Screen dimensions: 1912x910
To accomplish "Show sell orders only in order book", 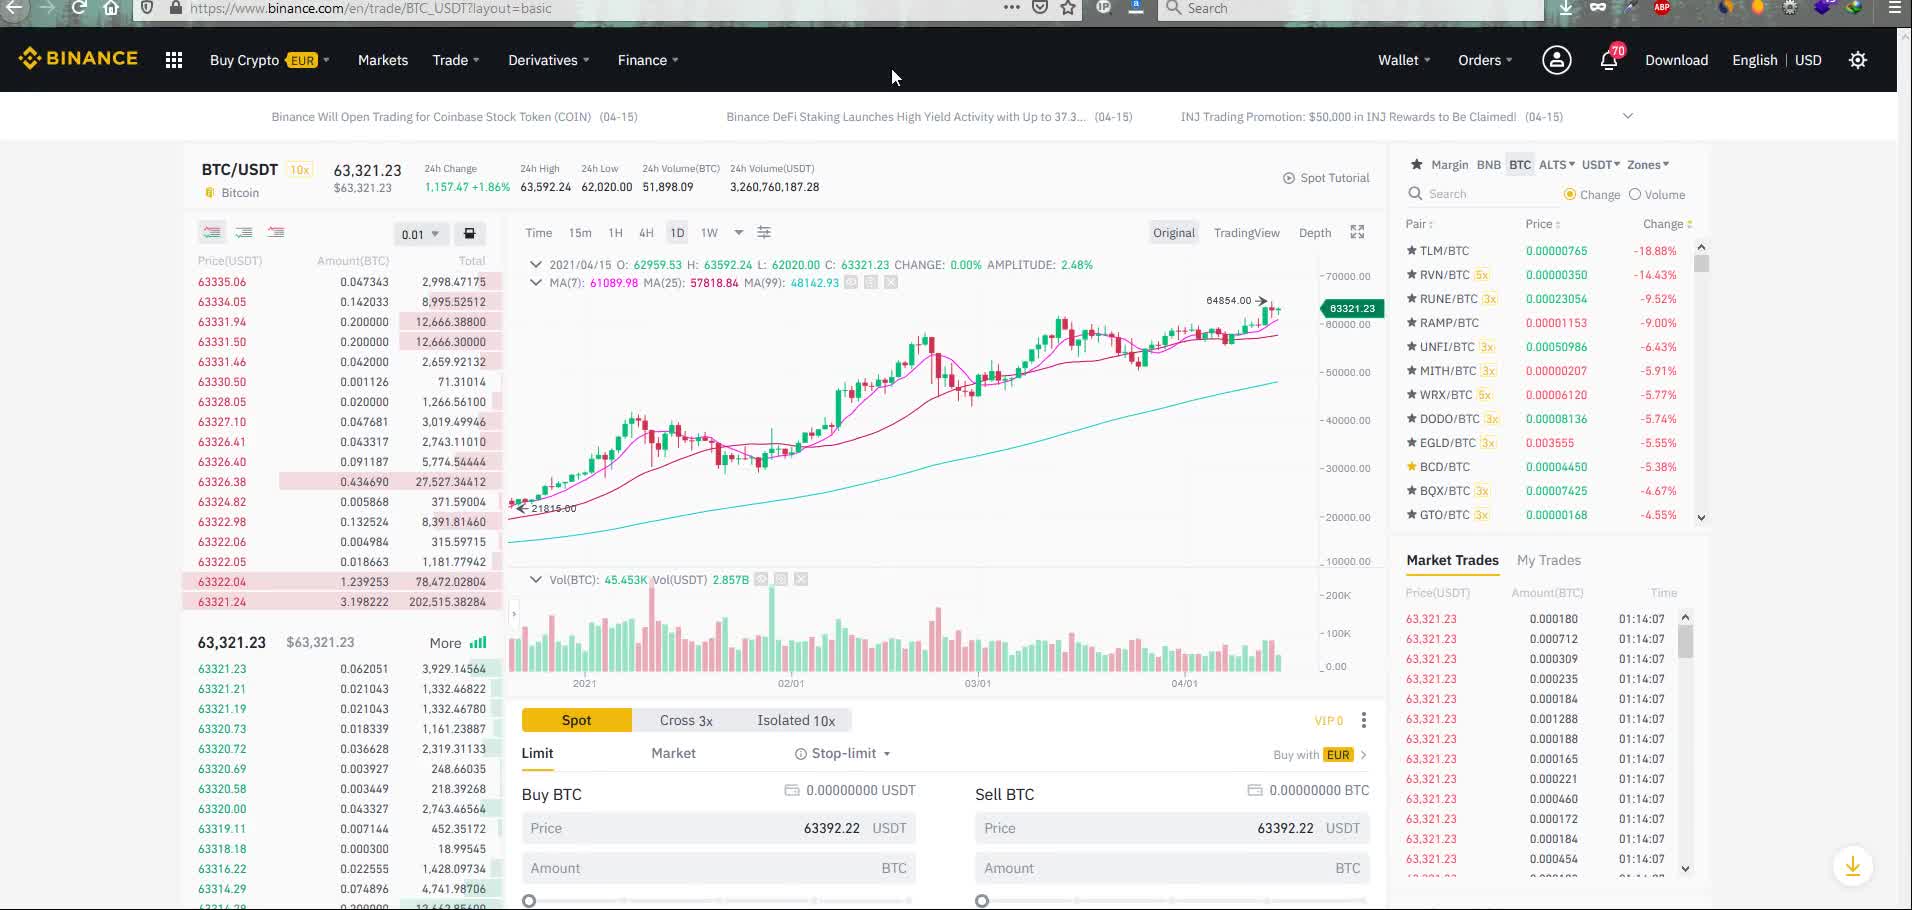I will (276, 232).
